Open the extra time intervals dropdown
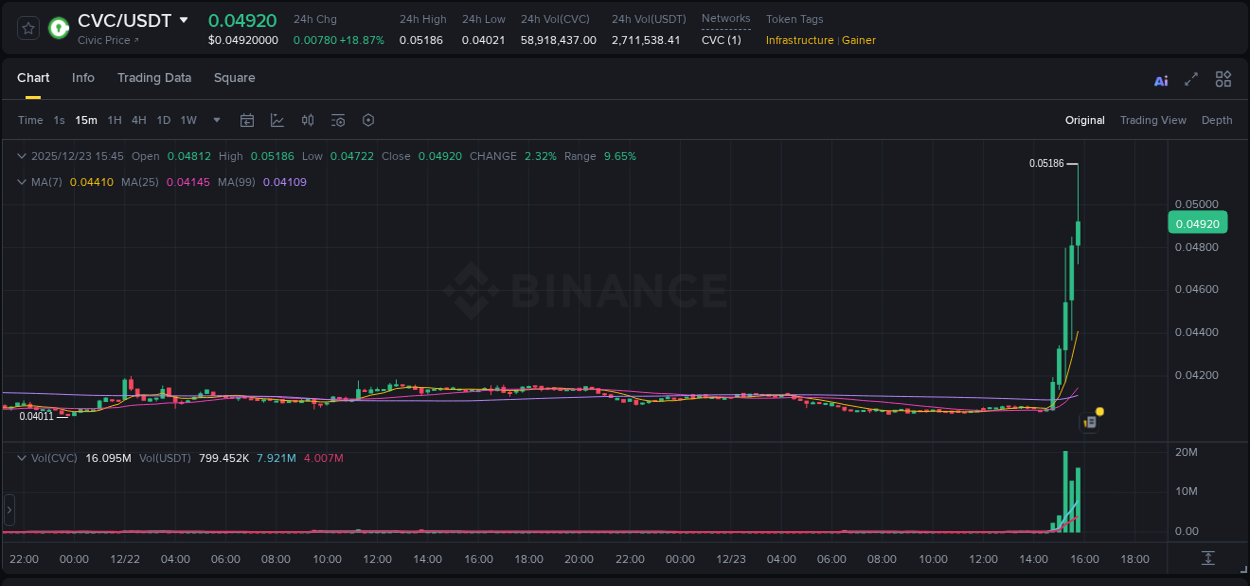The height and width of the screenshot is (586, 1250). [215, 120]
